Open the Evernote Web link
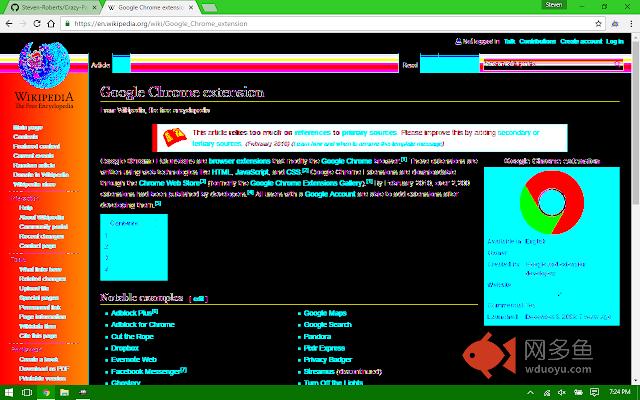 click(133, 359)
